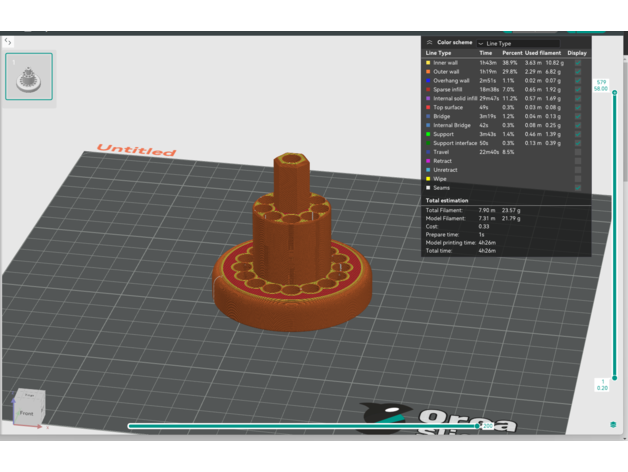Select plate 1 thumbnail
This screenshot has width=628, height=472.
tap(29, 76)
